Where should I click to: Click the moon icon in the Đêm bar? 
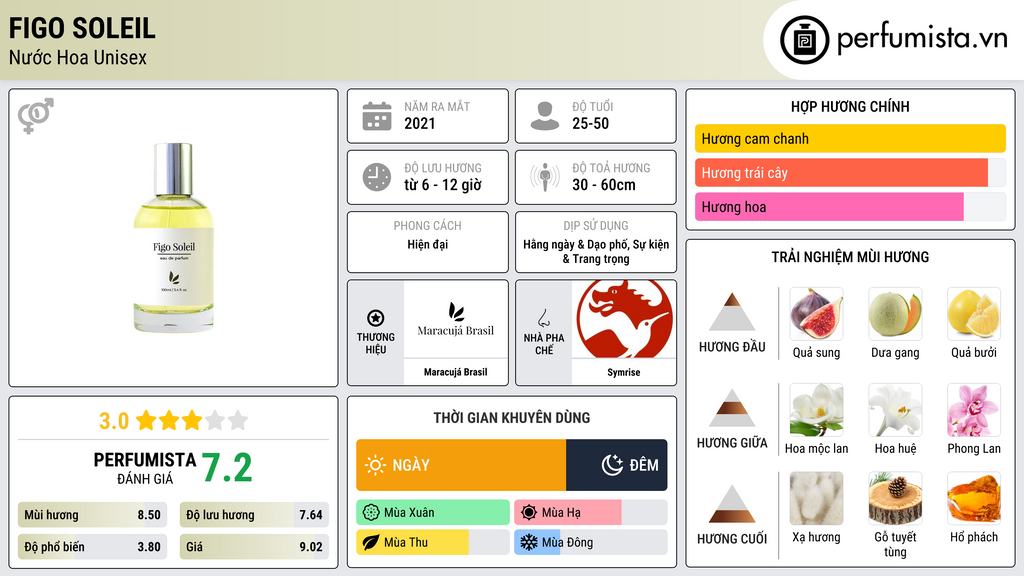pos(613,465)
